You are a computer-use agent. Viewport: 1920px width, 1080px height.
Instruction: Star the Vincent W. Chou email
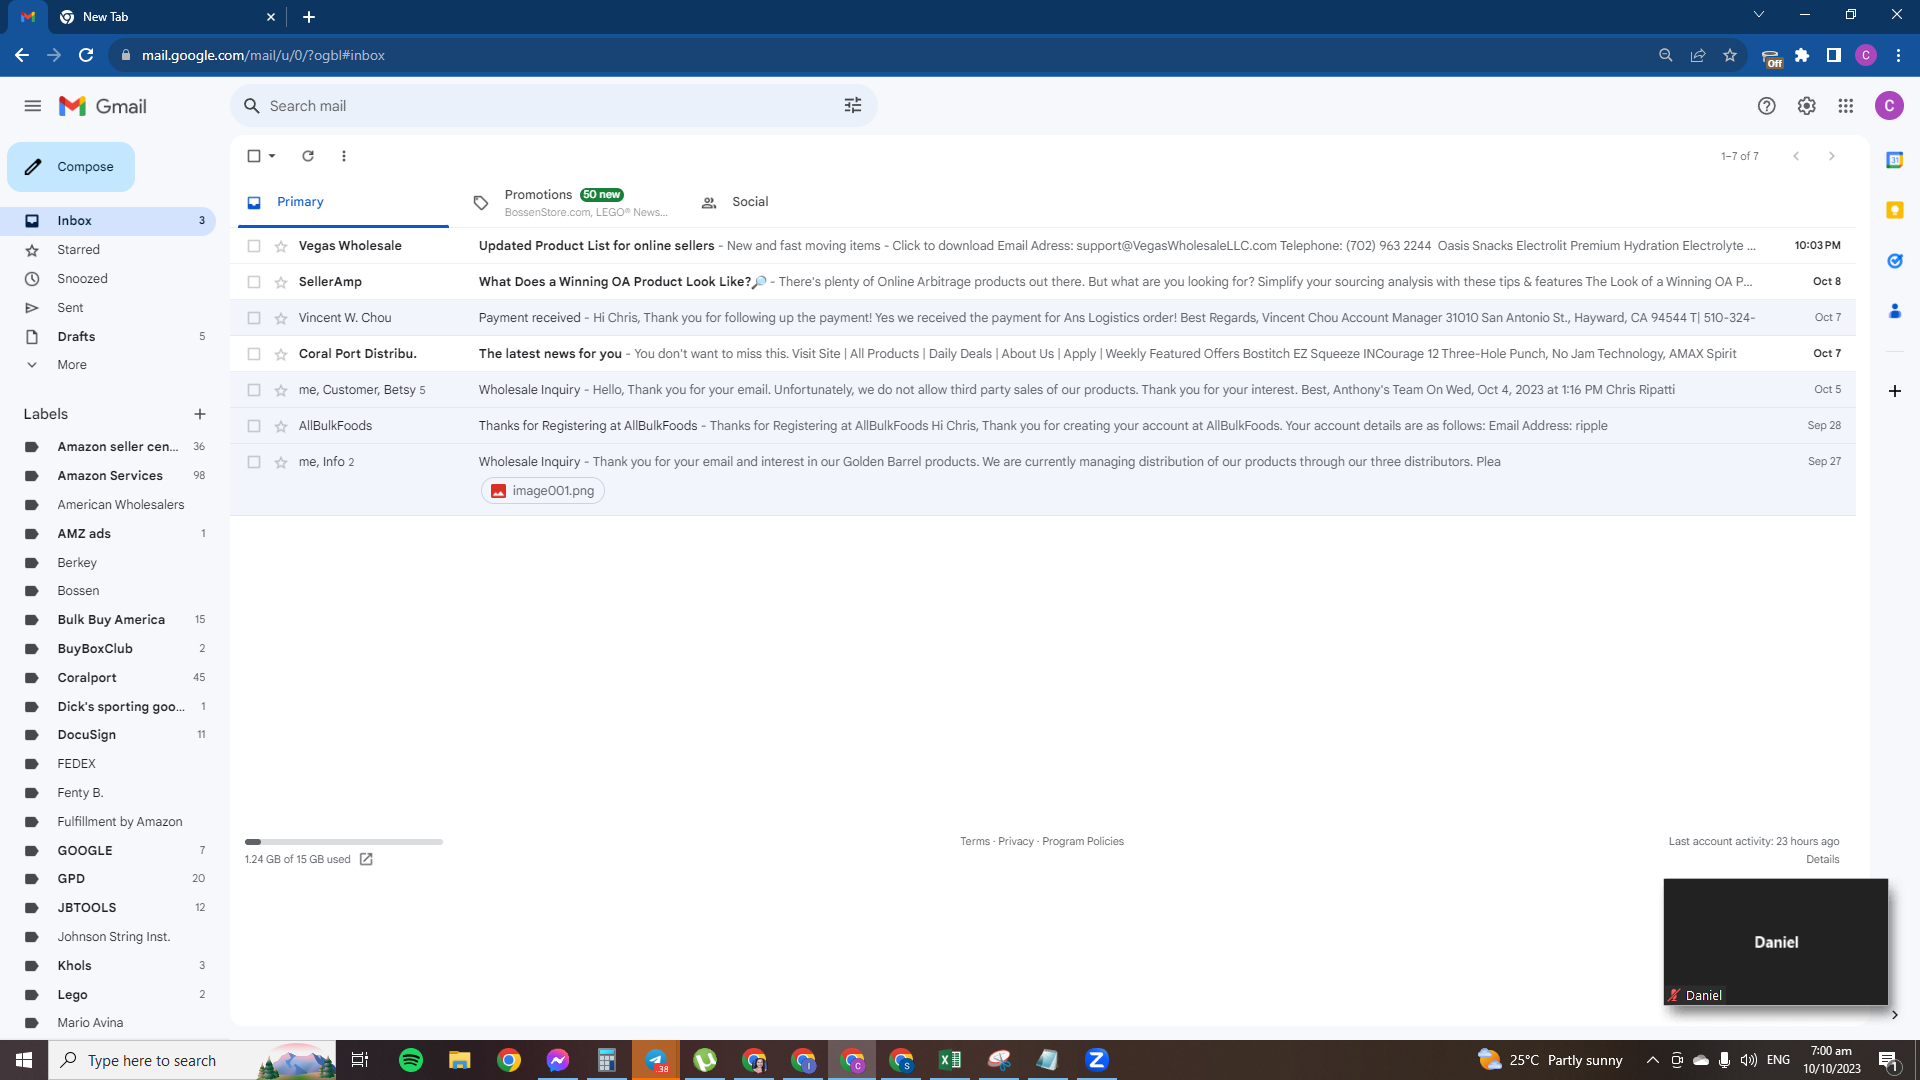point(281,318)
